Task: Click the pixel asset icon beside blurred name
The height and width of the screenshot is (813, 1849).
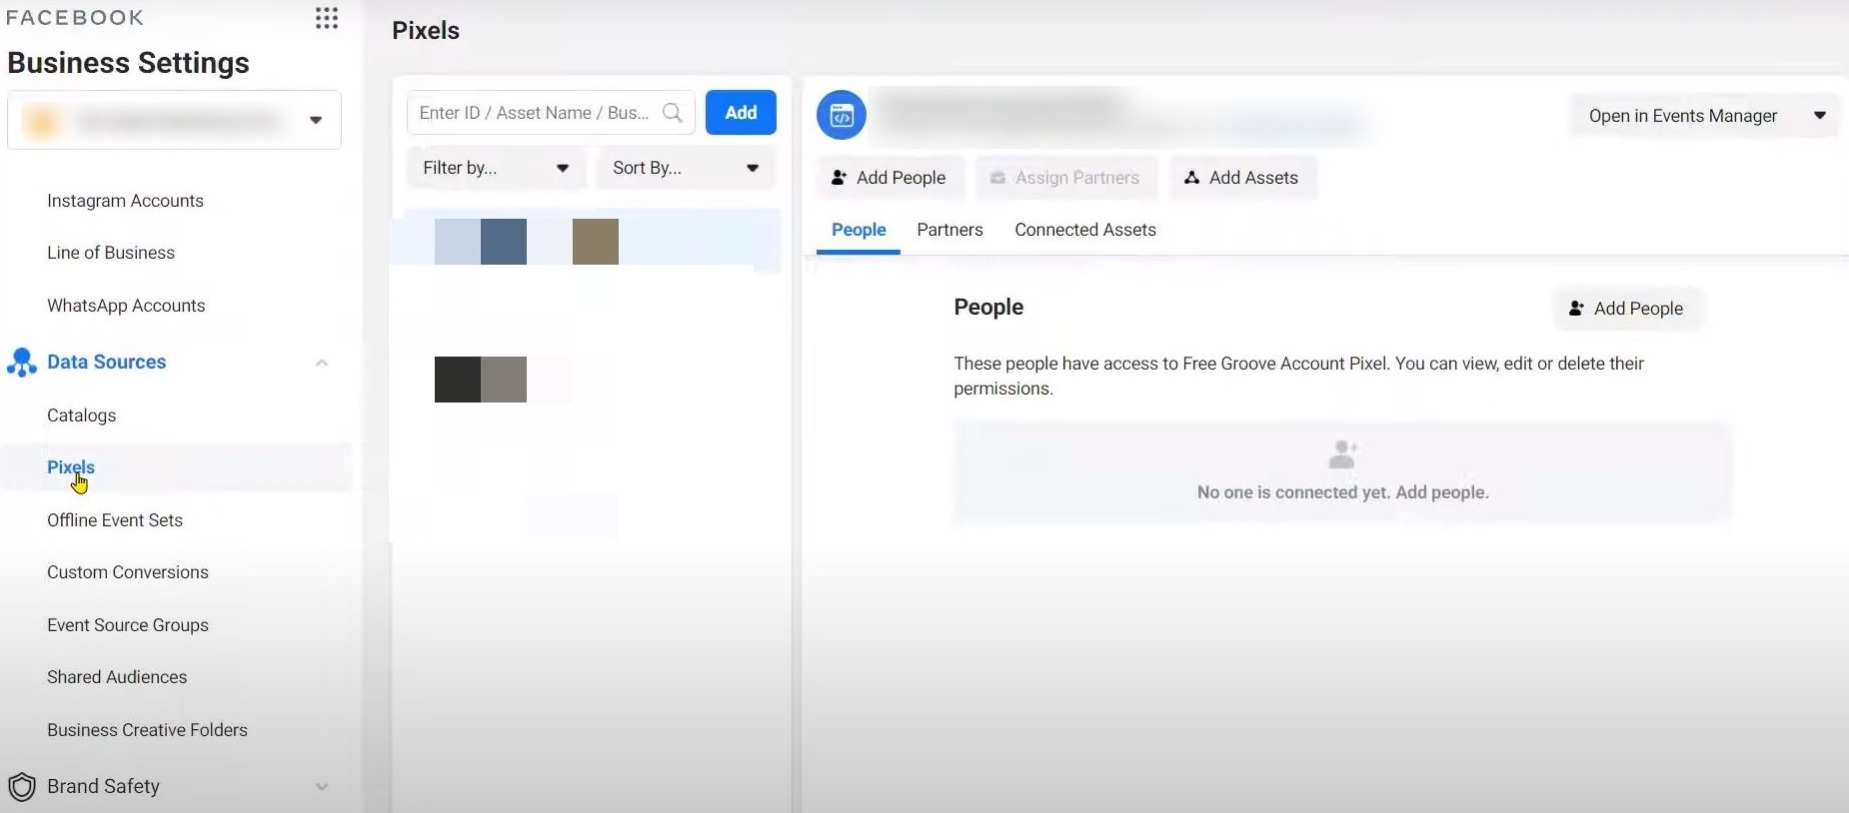Action: point(841,115)
